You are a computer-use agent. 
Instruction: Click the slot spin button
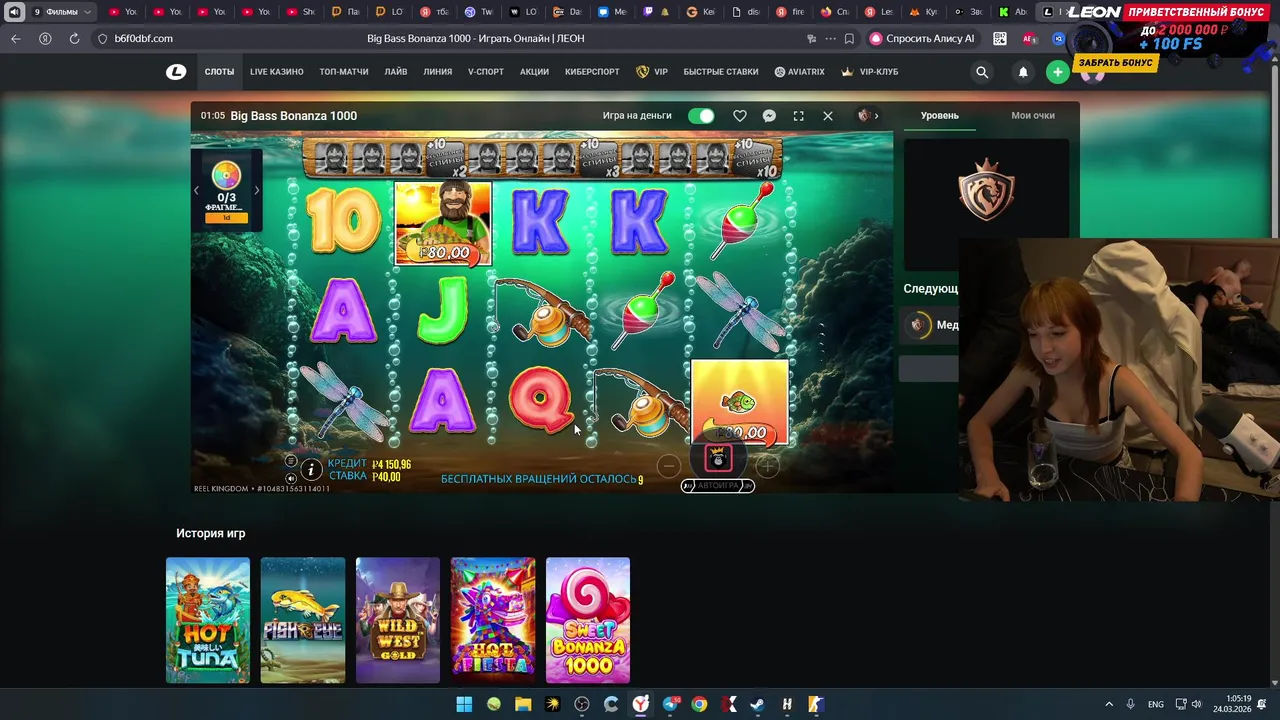718,459
